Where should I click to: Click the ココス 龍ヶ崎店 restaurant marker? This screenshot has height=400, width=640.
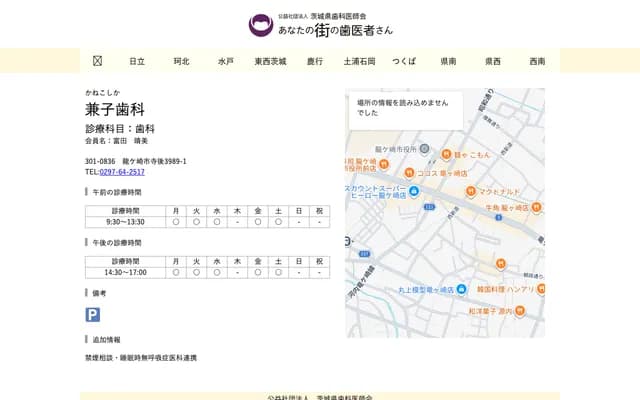point(409,173)
